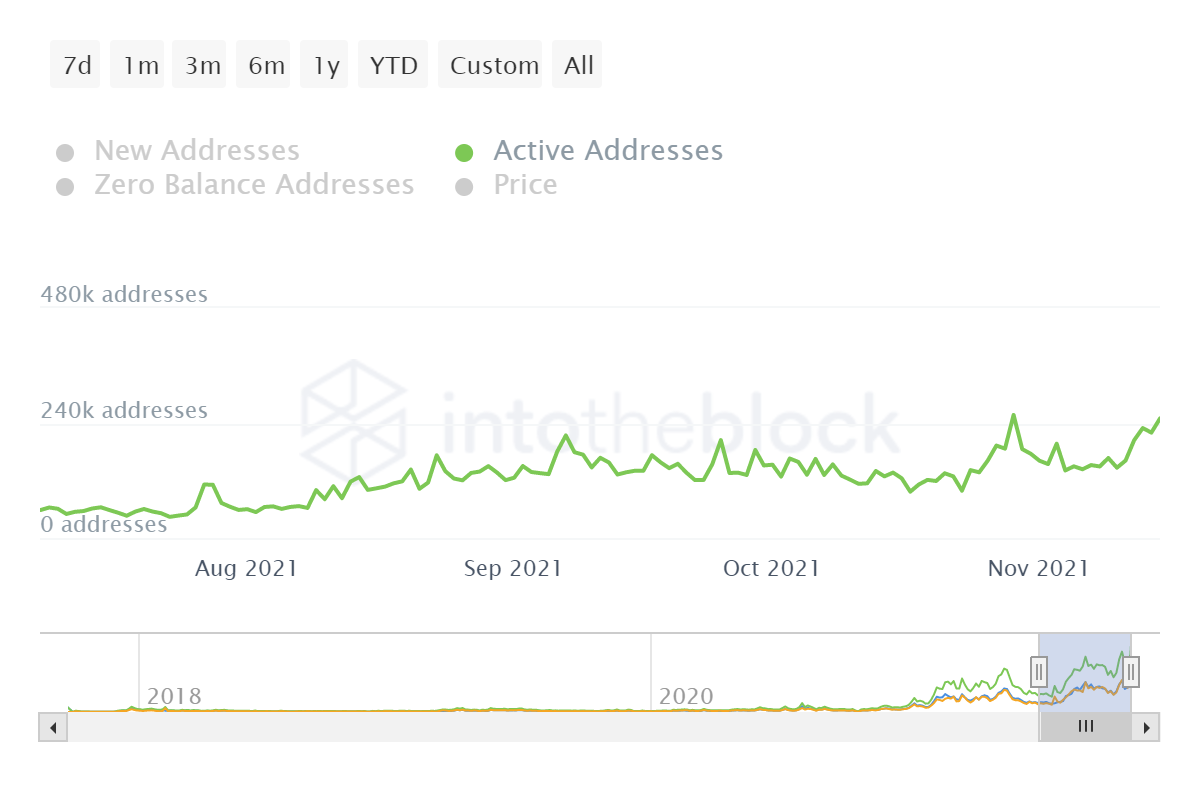1200x800 pixels.
Task: Click the navigator scrollbar thumb
Action: [1085, 727]
